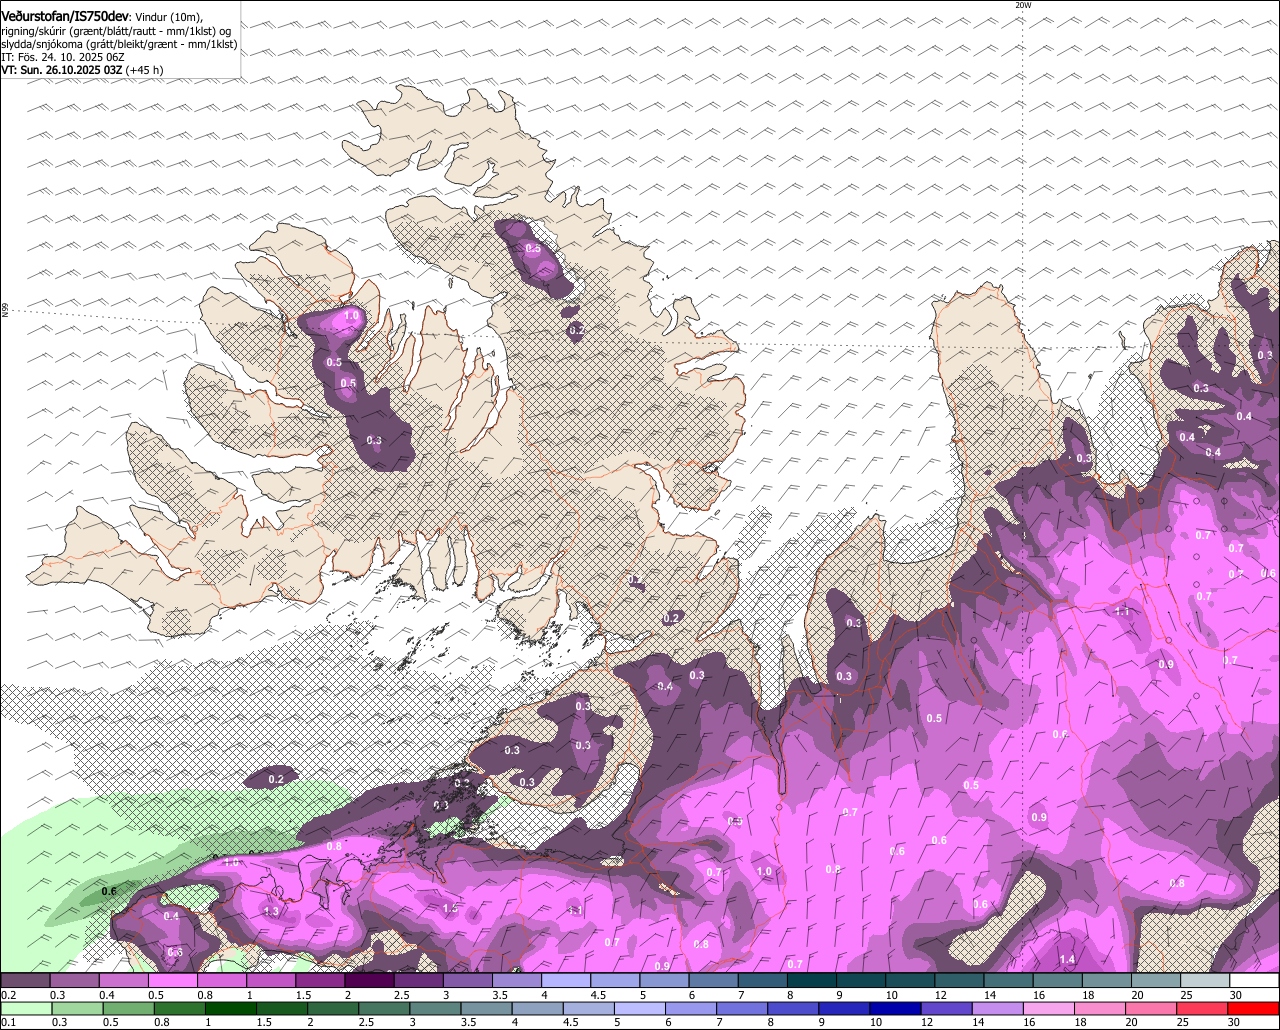Click the '0.1' label in the bottom legend row
This screenshot has width=1280, height=1030.
pos(7,1023)
